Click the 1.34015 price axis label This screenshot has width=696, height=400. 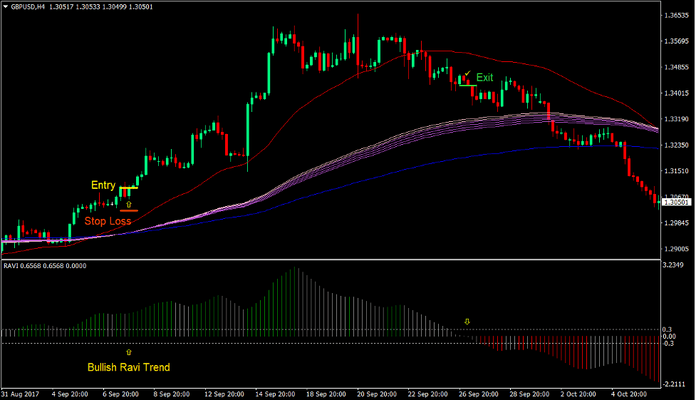tap(676, 93)
